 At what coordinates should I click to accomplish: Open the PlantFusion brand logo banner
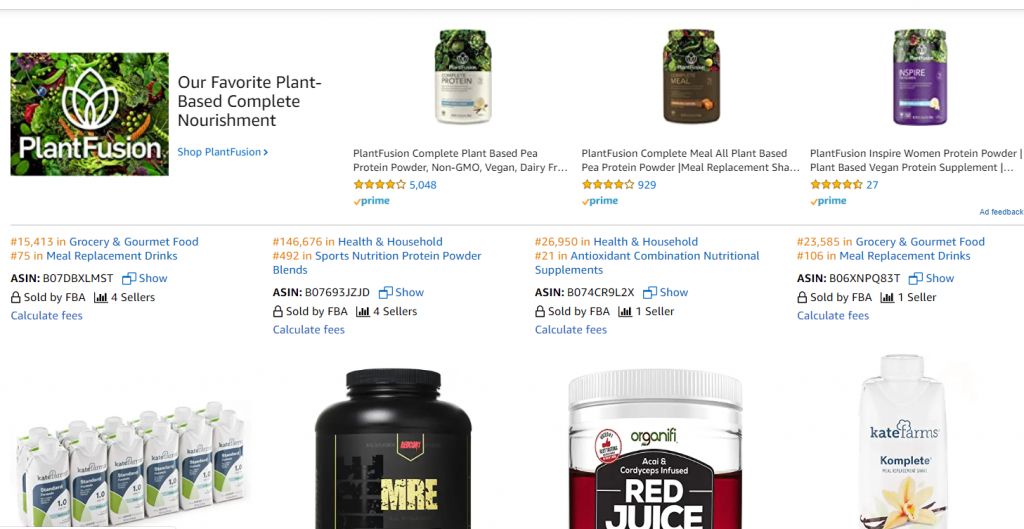click(89, 114)
